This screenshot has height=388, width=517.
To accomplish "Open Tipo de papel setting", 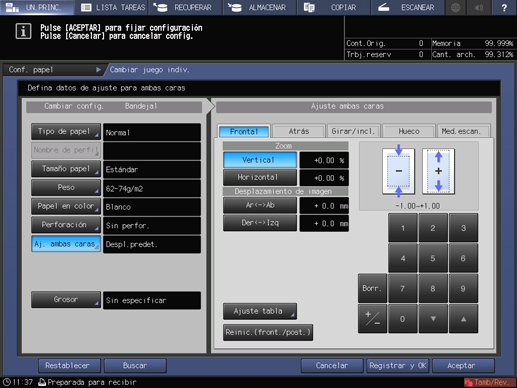I will (x=66, y=132).
